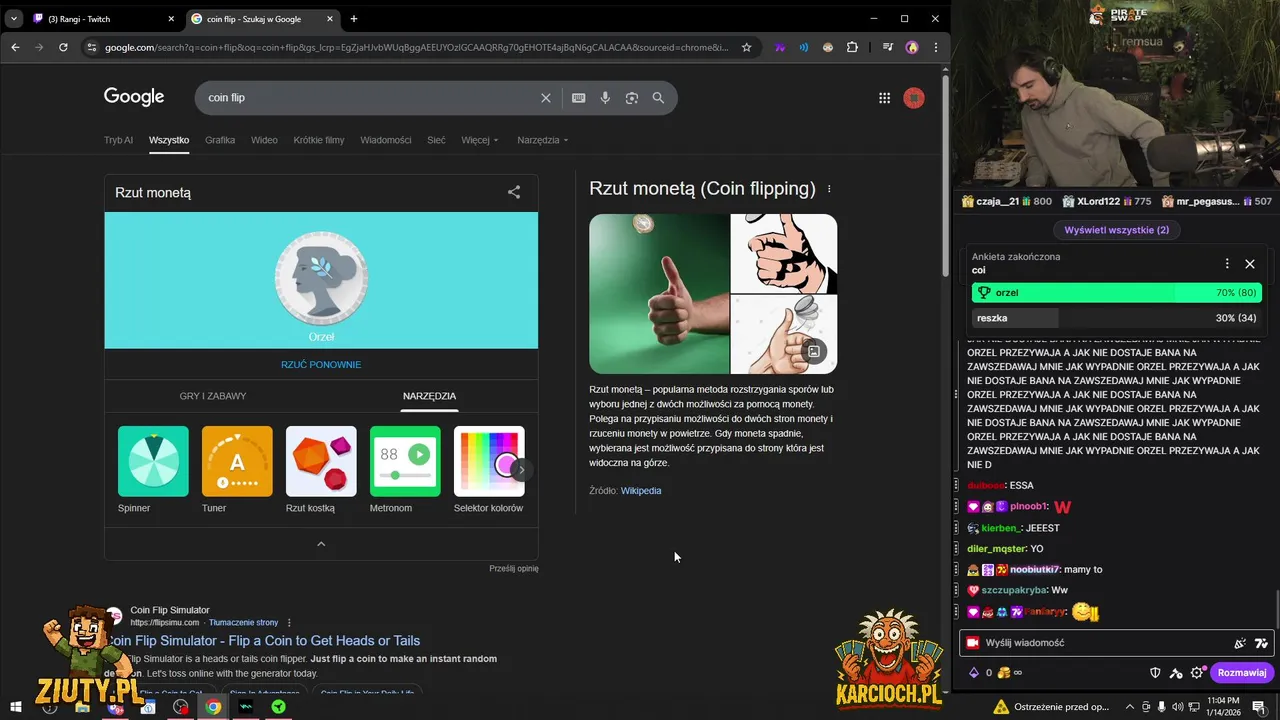Go back using the browser back arrow

[x=15, y=47]
